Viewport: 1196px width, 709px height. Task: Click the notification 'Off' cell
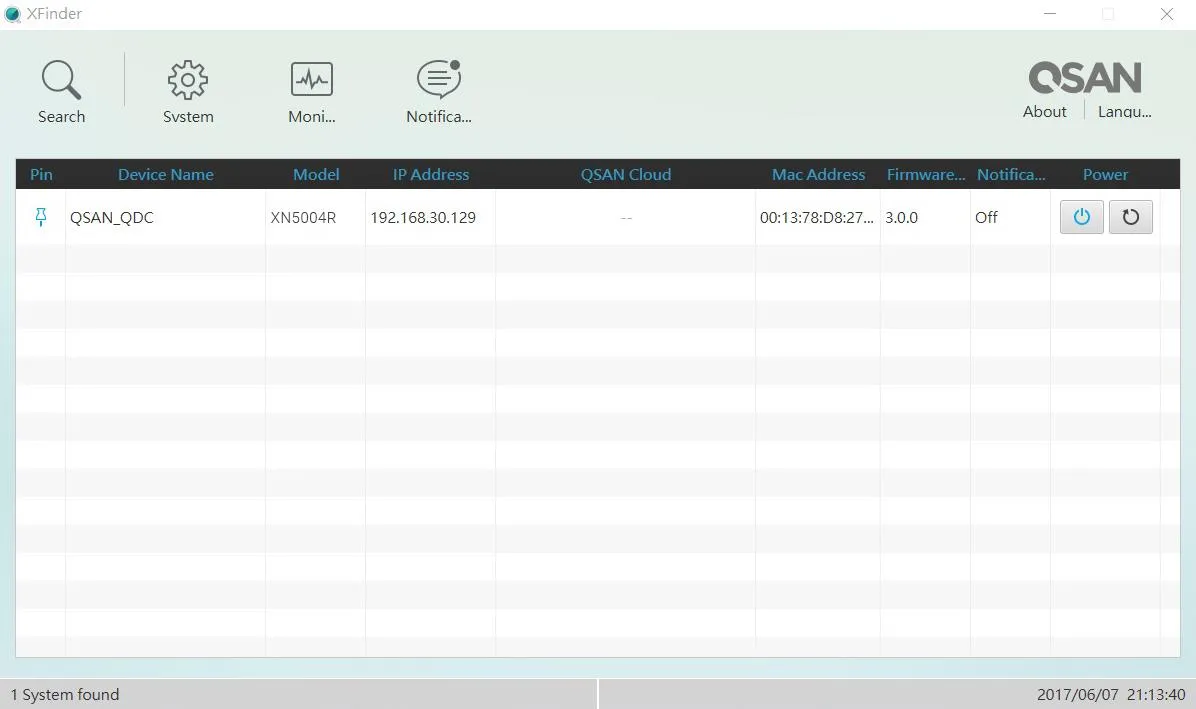pos(1010,217)
